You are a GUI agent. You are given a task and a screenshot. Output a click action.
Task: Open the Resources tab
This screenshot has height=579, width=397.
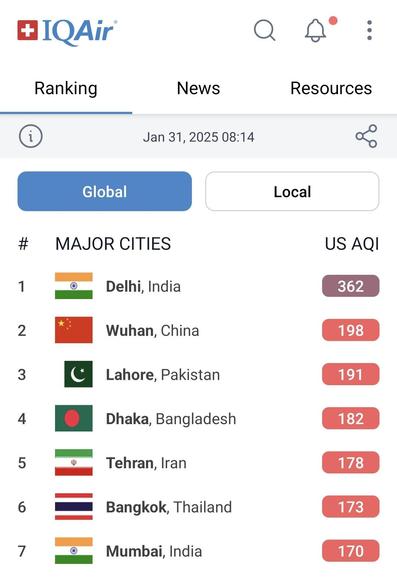point(331,88)
